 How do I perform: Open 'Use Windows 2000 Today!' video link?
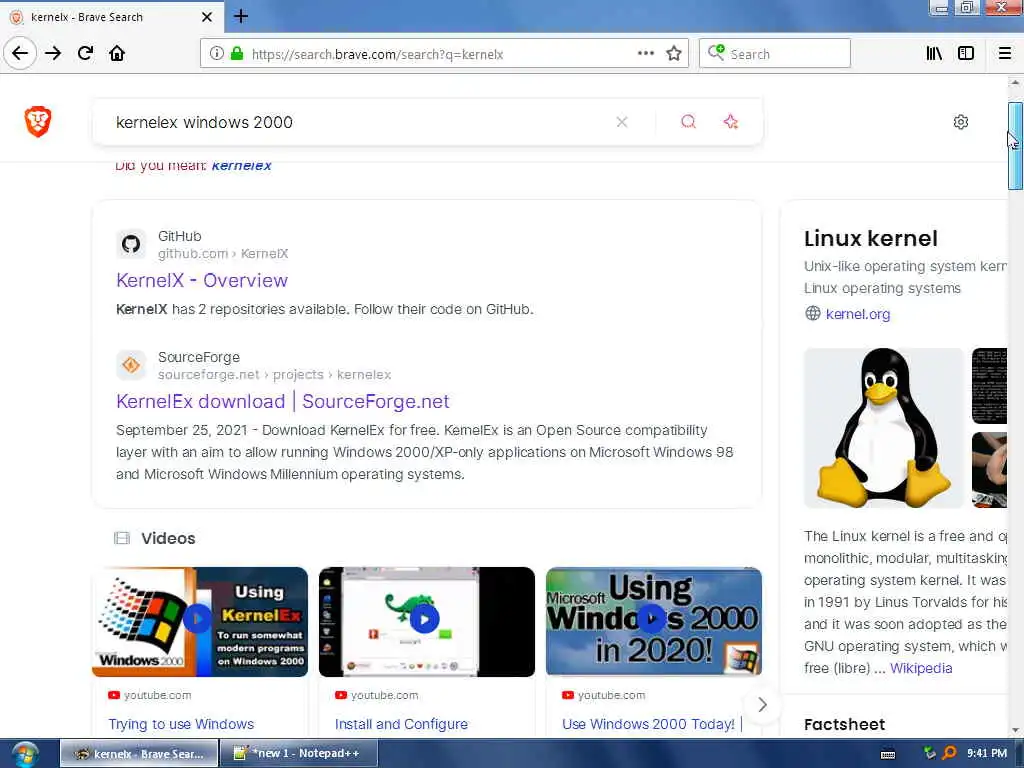(648, 724)
